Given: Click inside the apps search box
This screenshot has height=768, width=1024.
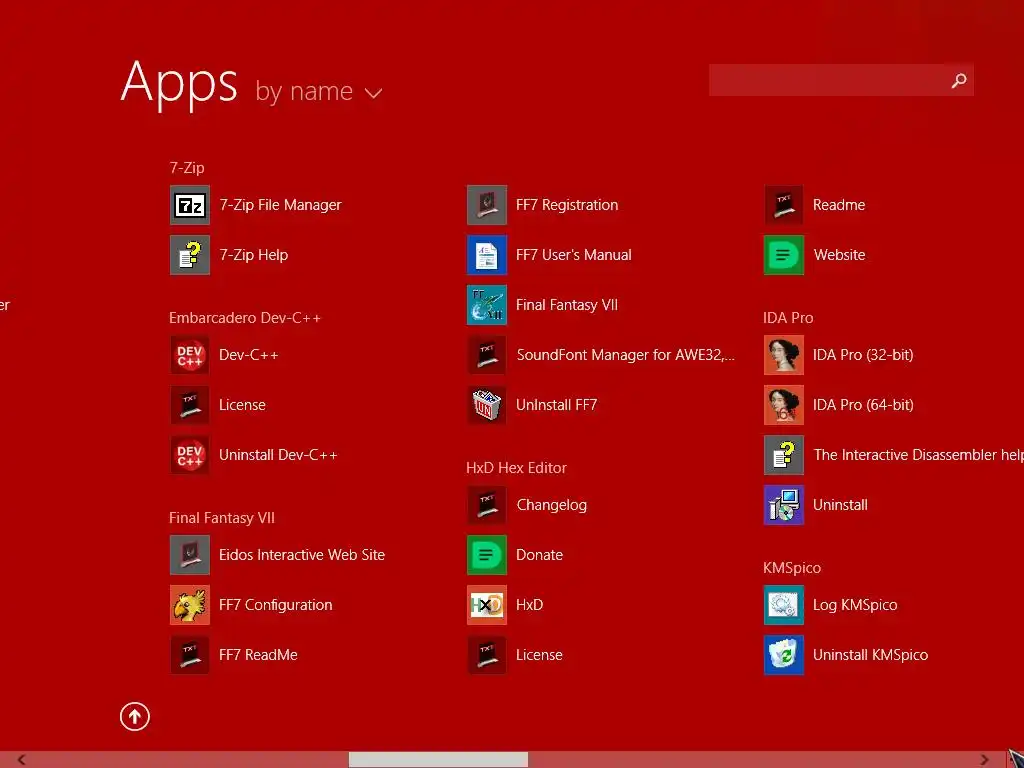Looking at the screenshot, I should pyautogui.click(x=827, y=80).
